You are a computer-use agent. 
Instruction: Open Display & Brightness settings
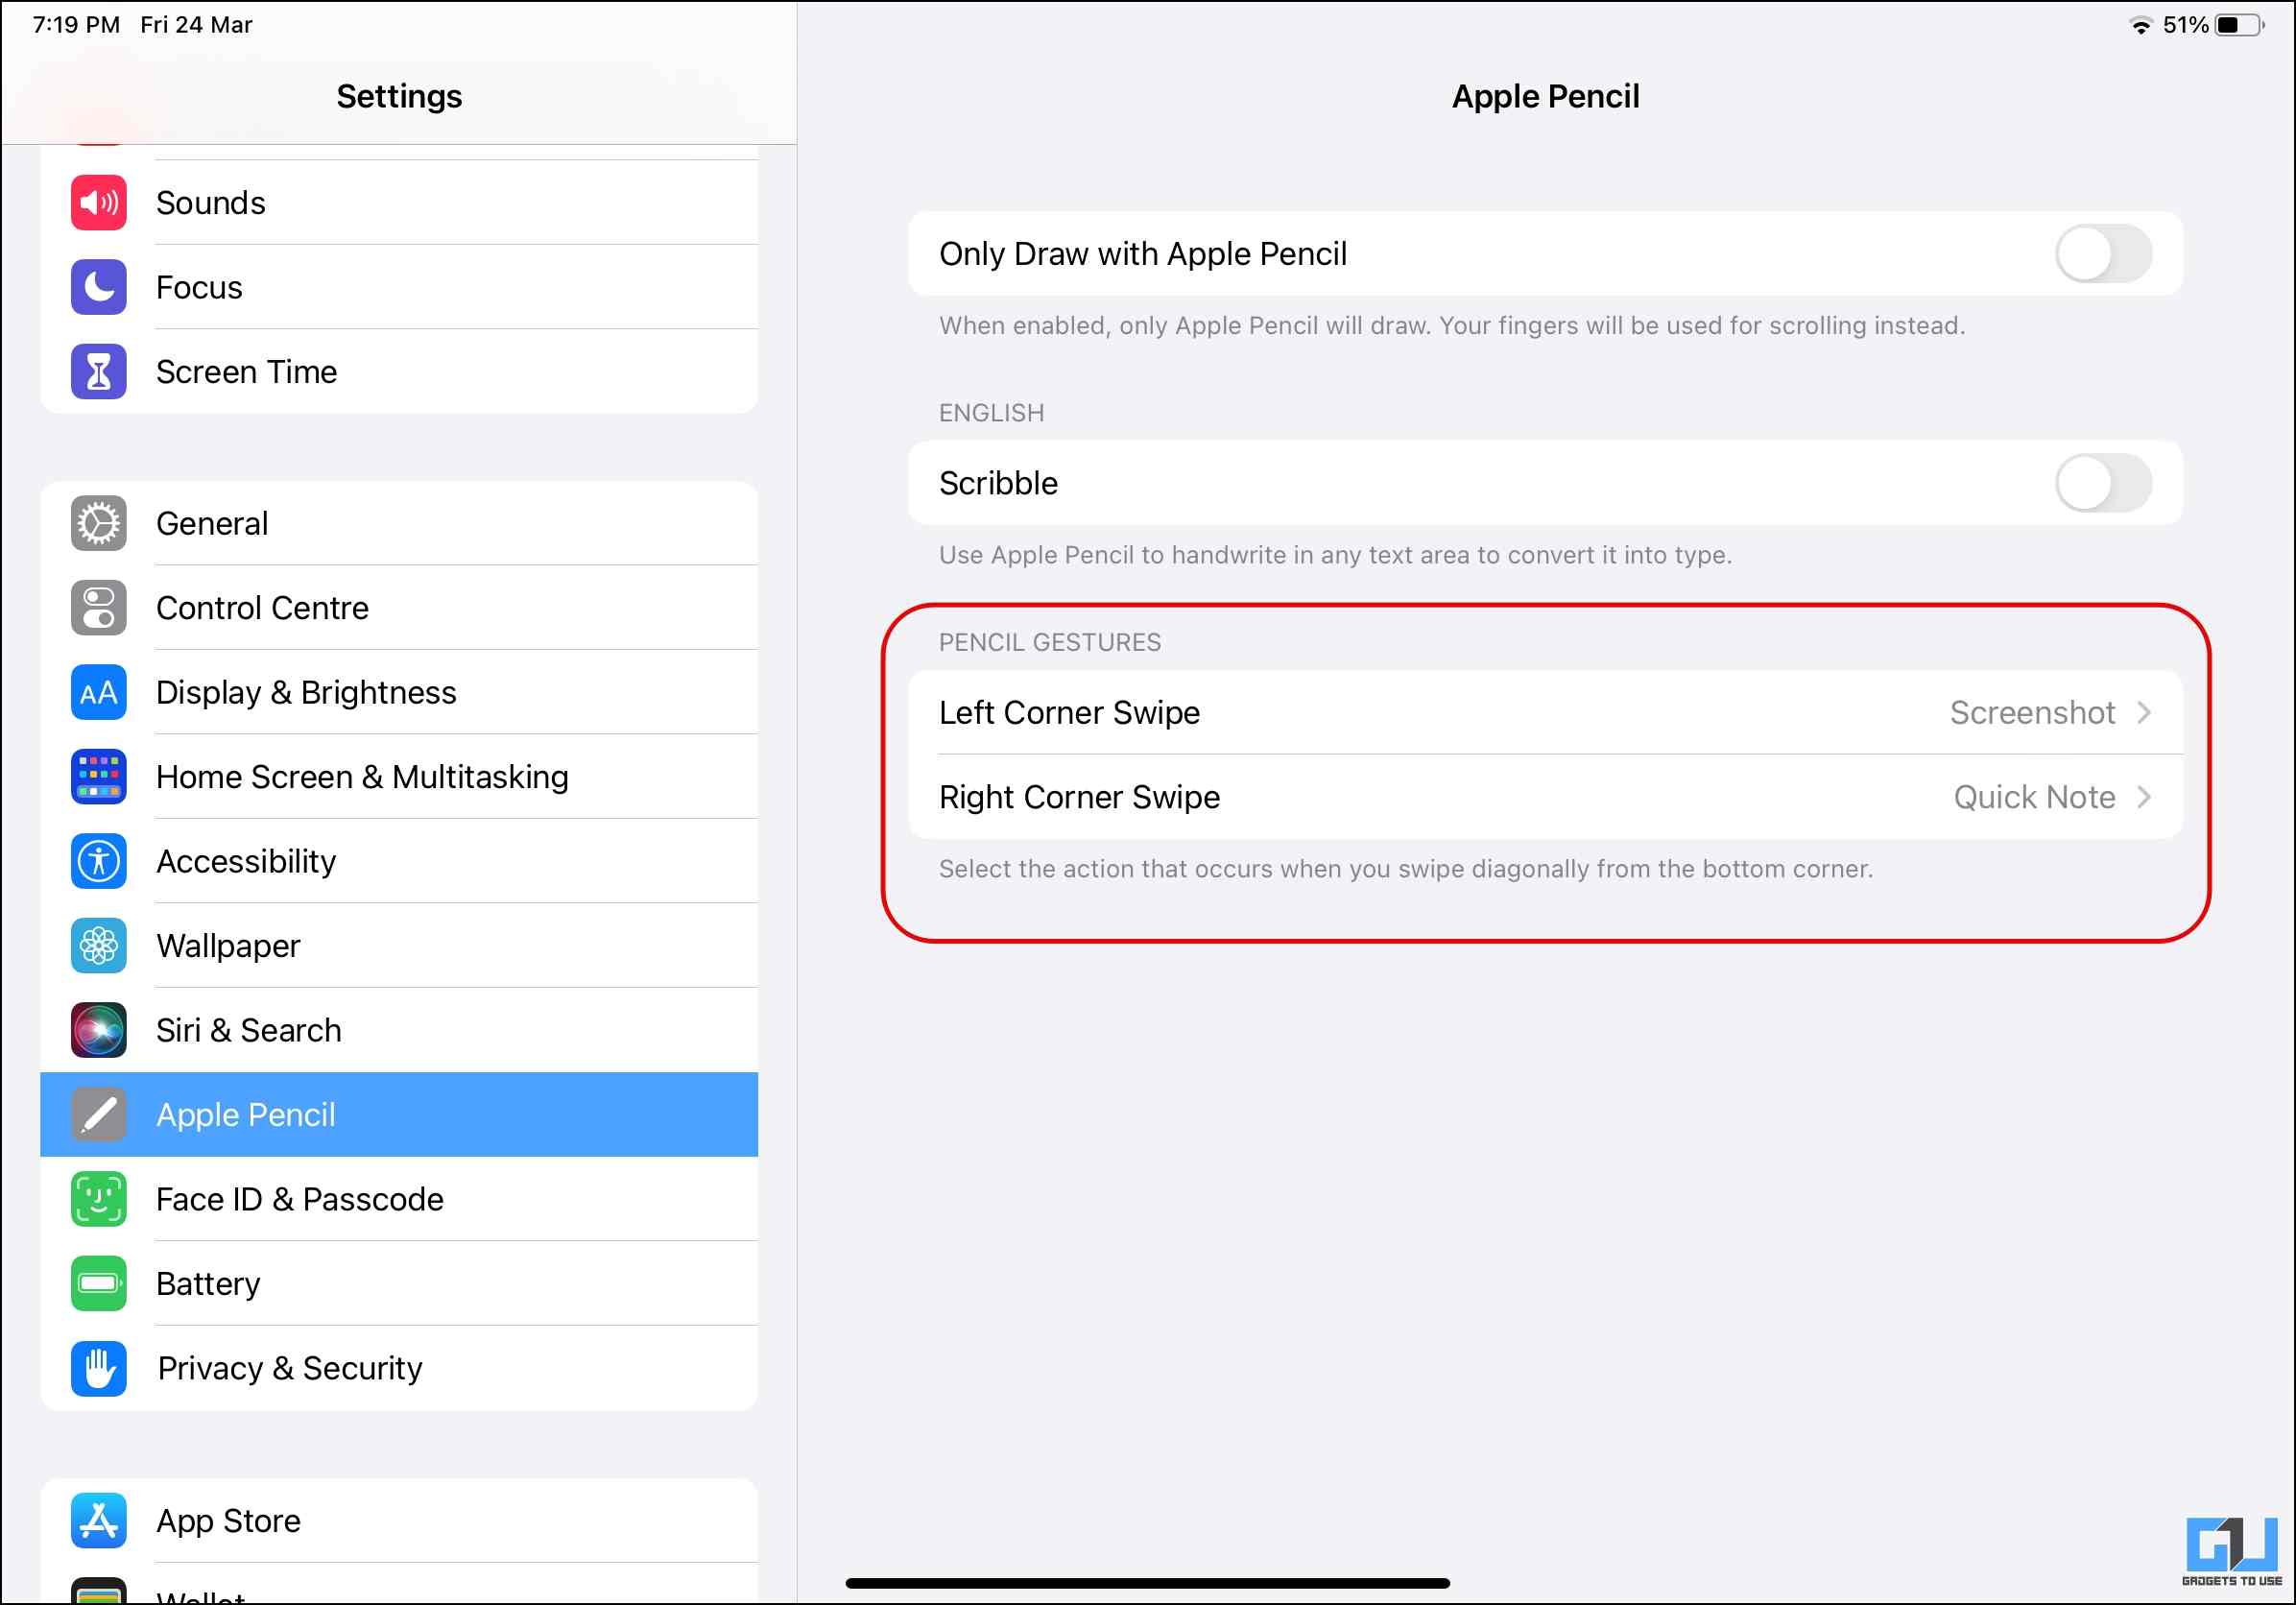(x=306, y=692)
